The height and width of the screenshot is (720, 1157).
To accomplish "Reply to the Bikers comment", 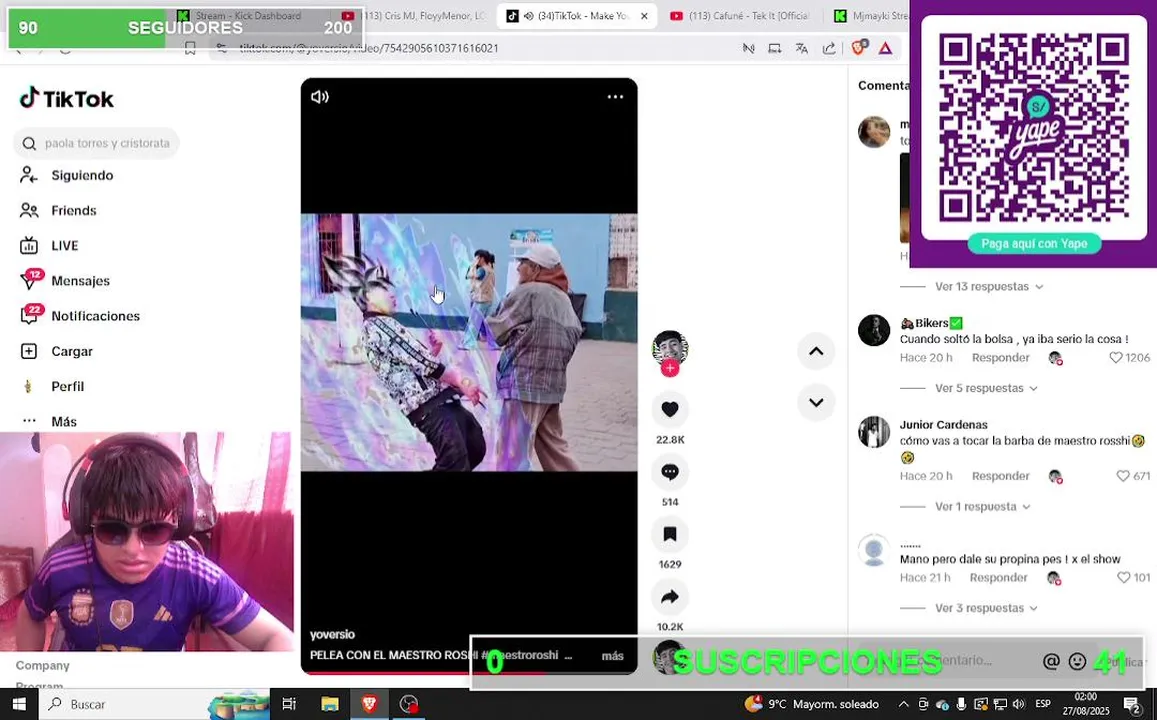I will coord(1001,358).
